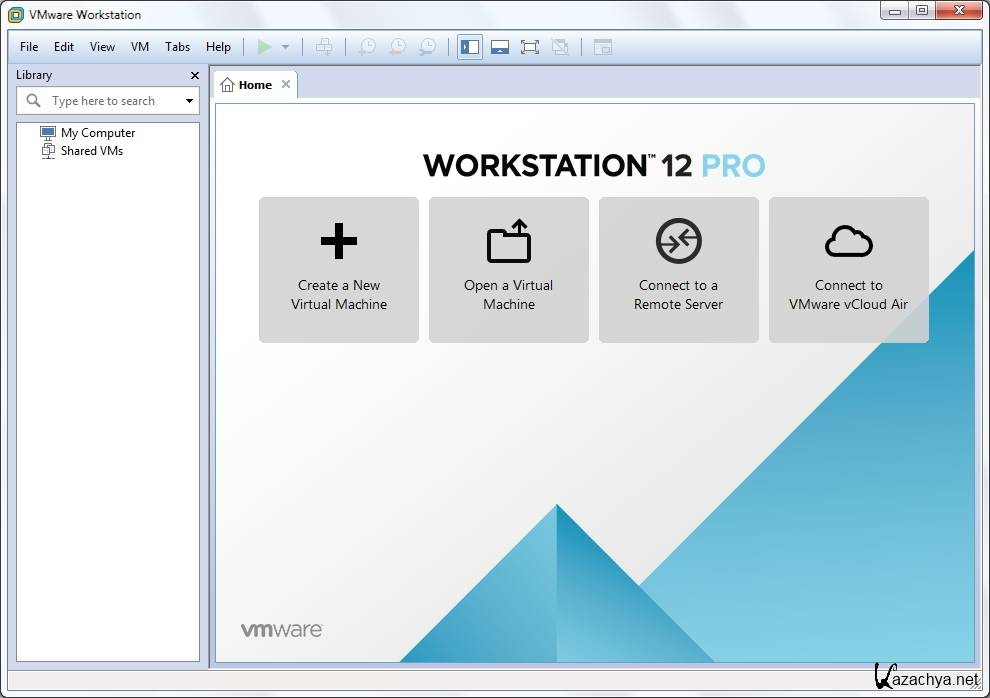Select Shared VMs in Library tree

point(91,151)
